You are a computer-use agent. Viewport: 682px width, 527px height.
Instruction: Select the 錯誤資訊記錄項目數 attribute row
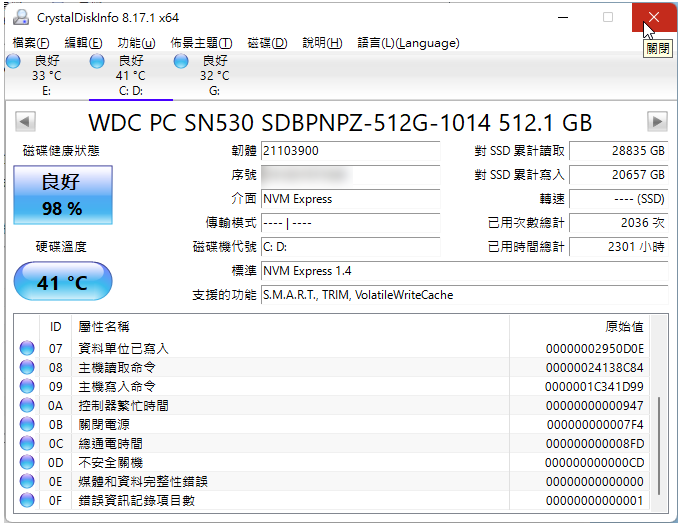point(332,500)
